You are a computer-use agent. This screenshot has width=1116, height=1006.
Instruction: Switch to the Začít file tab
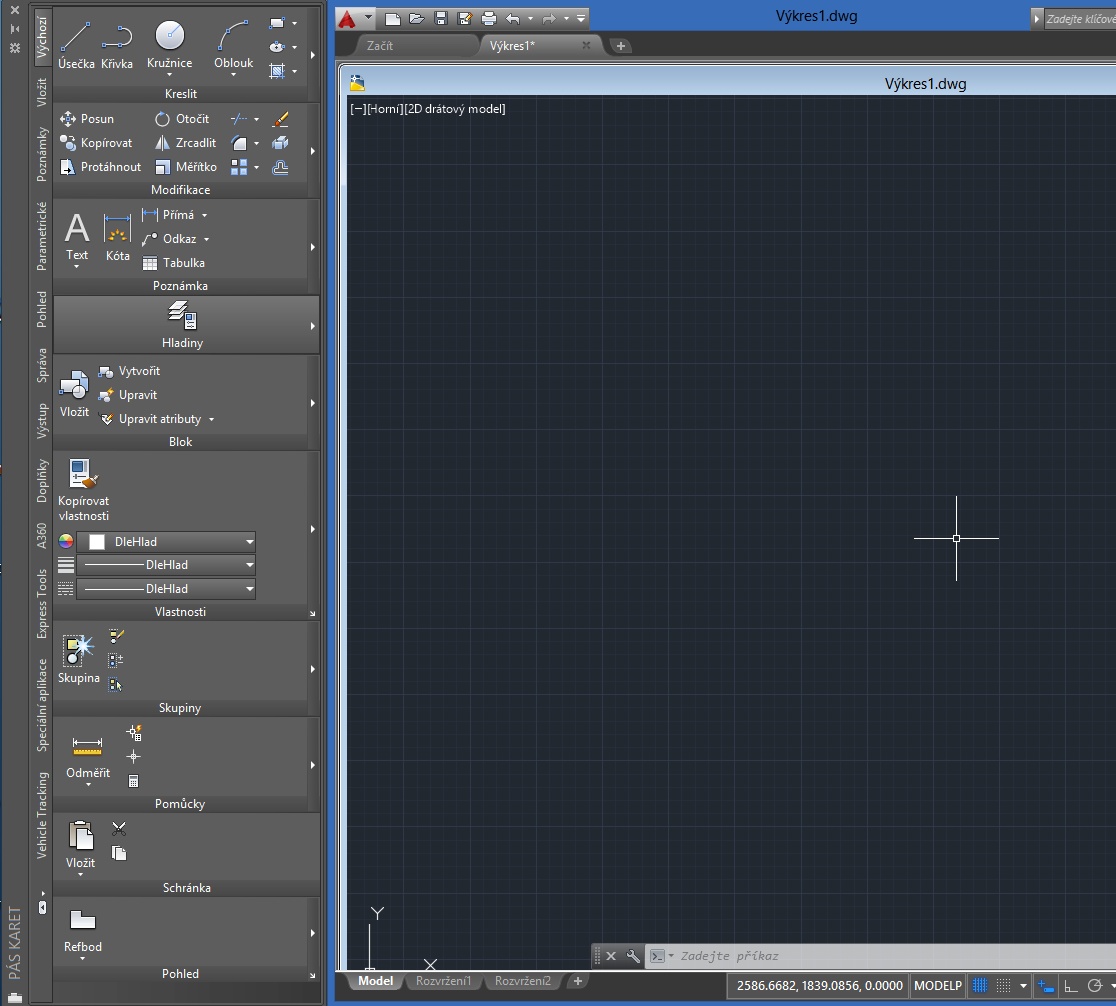click(x=380, y=46)
